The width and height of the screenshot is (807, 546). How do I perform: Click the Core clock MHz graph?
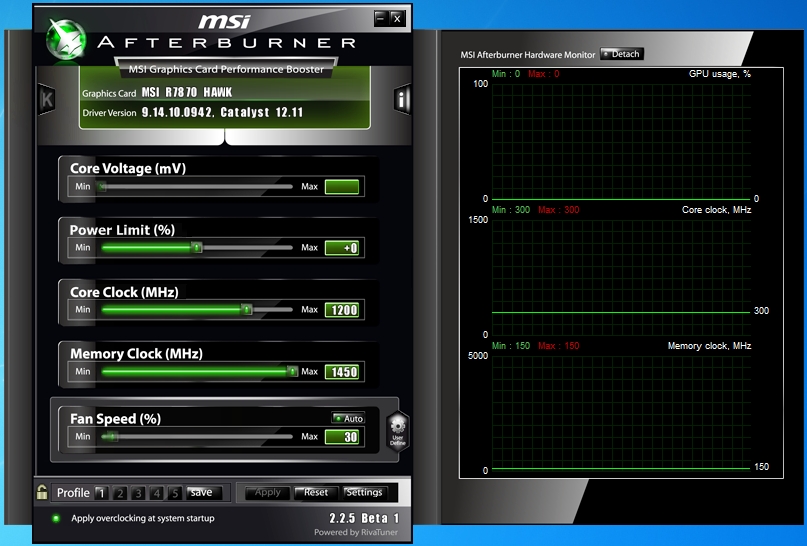[621, 278]
